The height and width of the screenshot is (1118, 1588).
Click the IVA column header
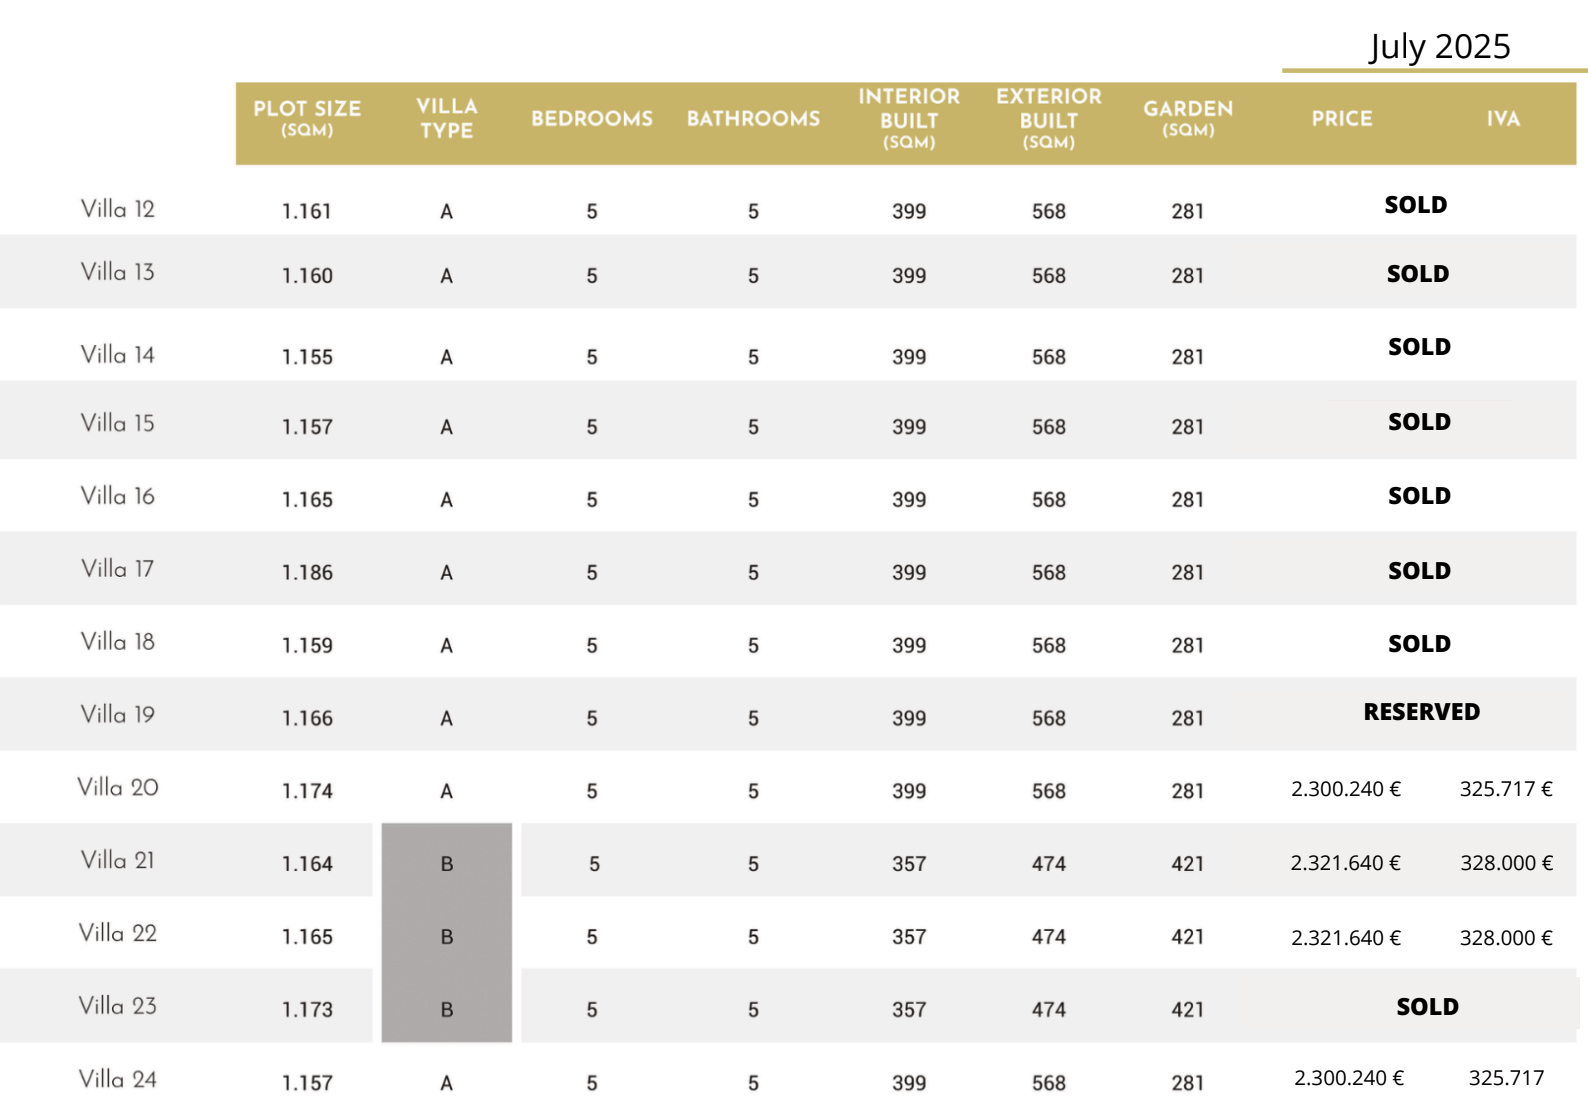[1503, 119]
